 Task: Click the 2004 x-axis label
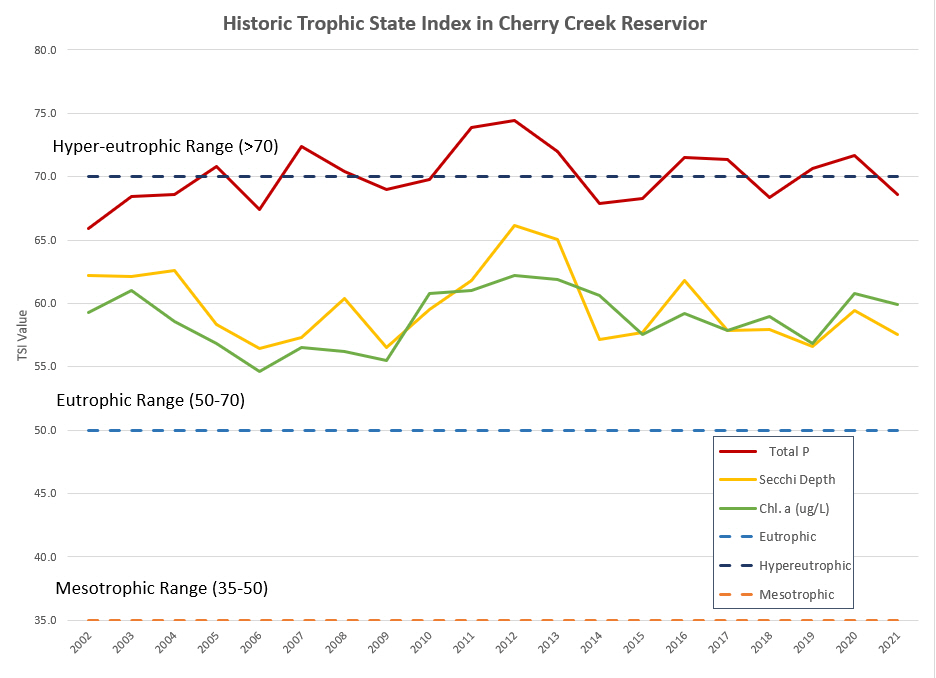pos(167,642)
